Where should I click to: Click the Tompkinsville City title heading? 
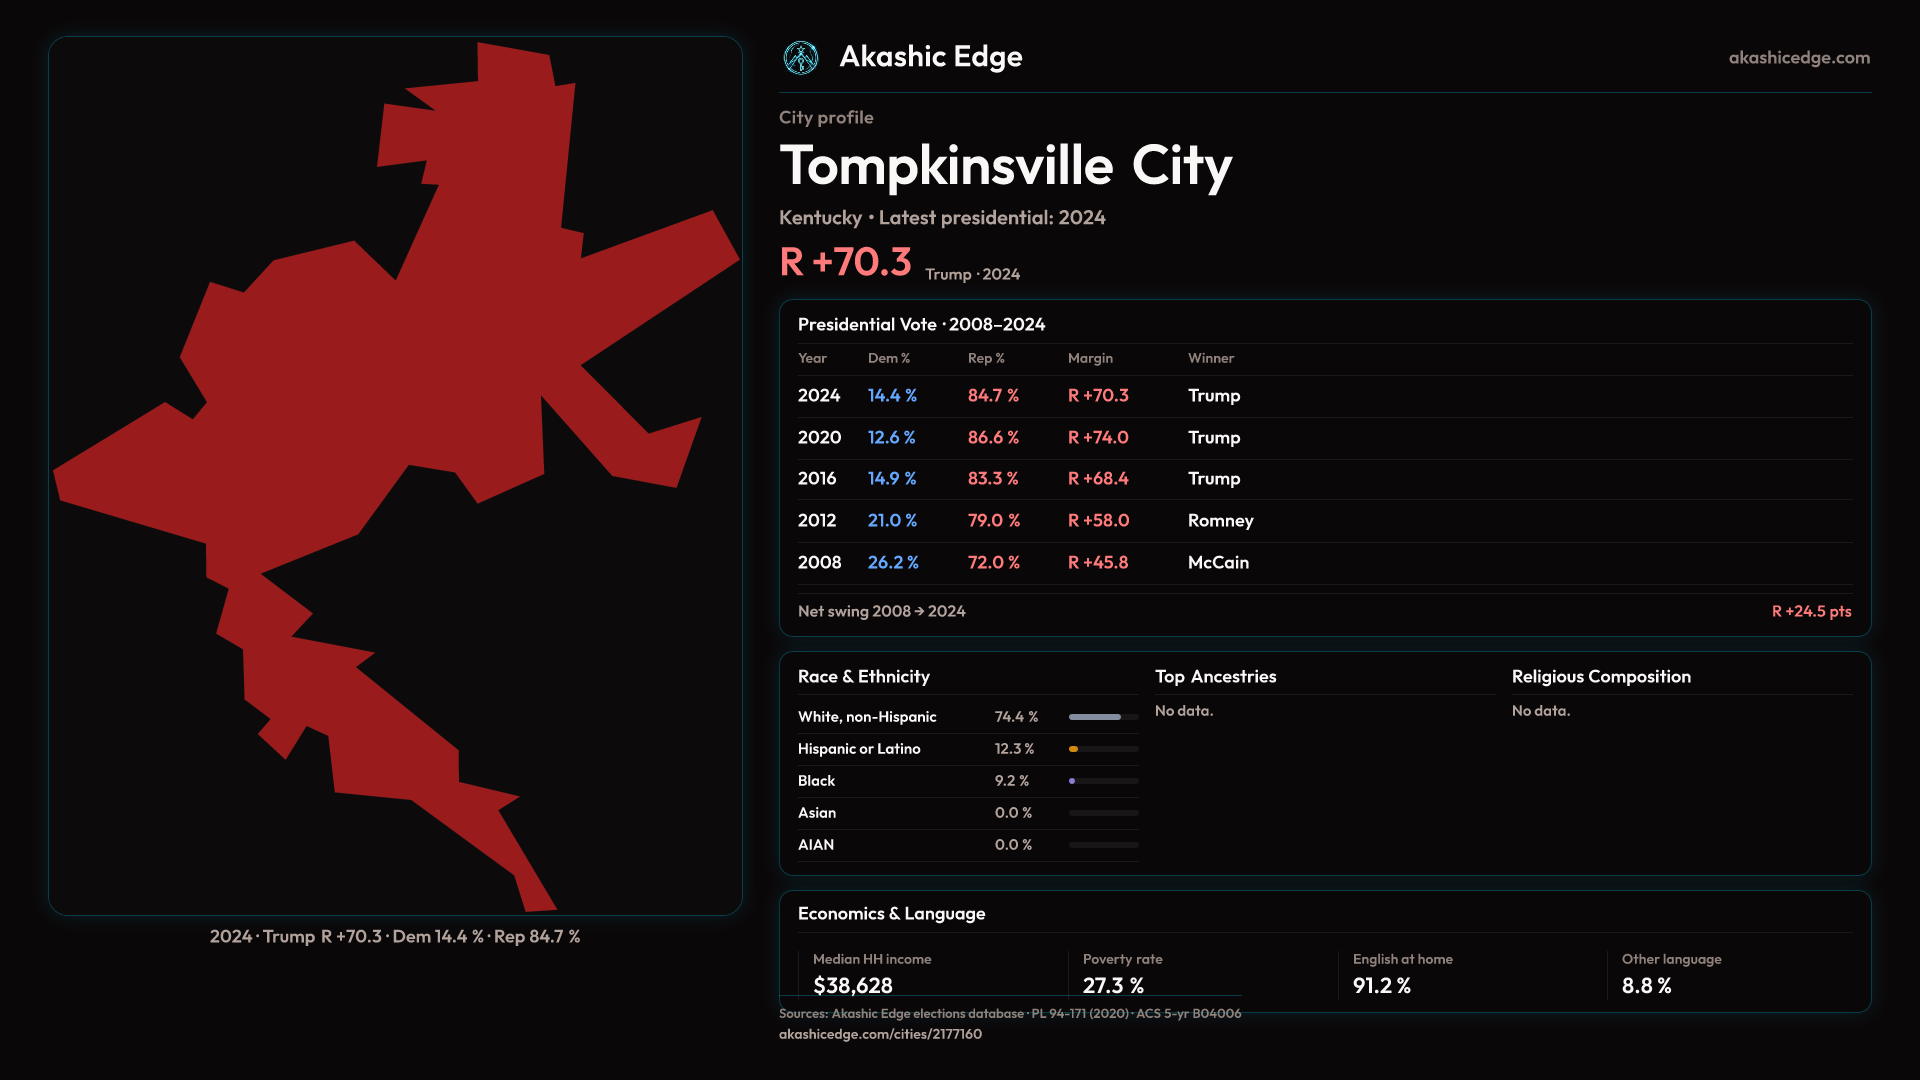click(1005, 166)
